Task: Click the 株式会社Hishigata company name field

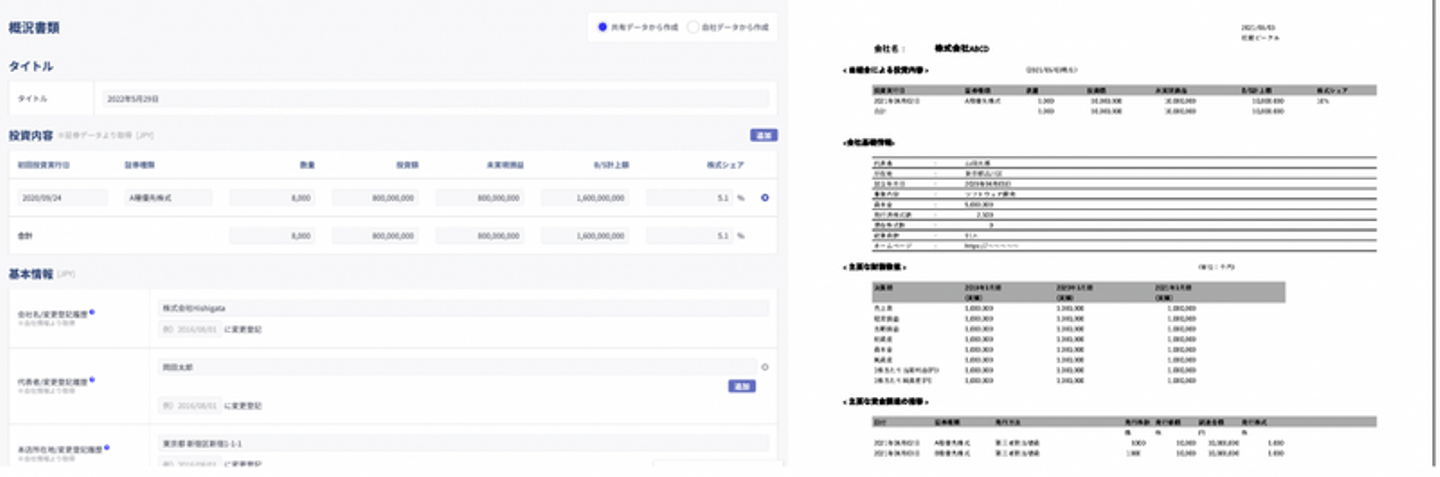Action: [464, 308]
